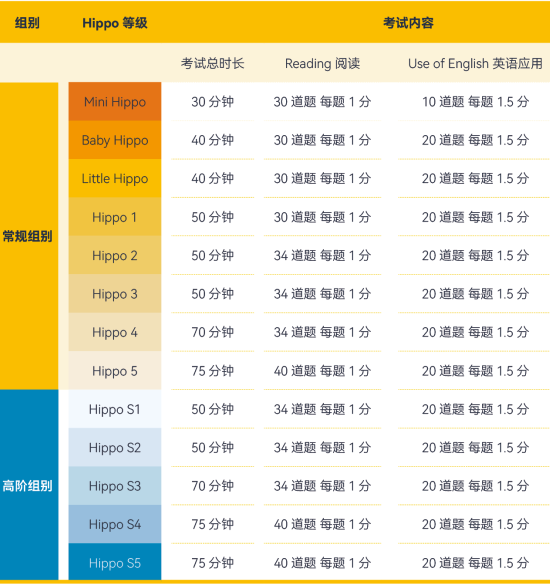Select the Hippo S2 level cell

[115, 448]
